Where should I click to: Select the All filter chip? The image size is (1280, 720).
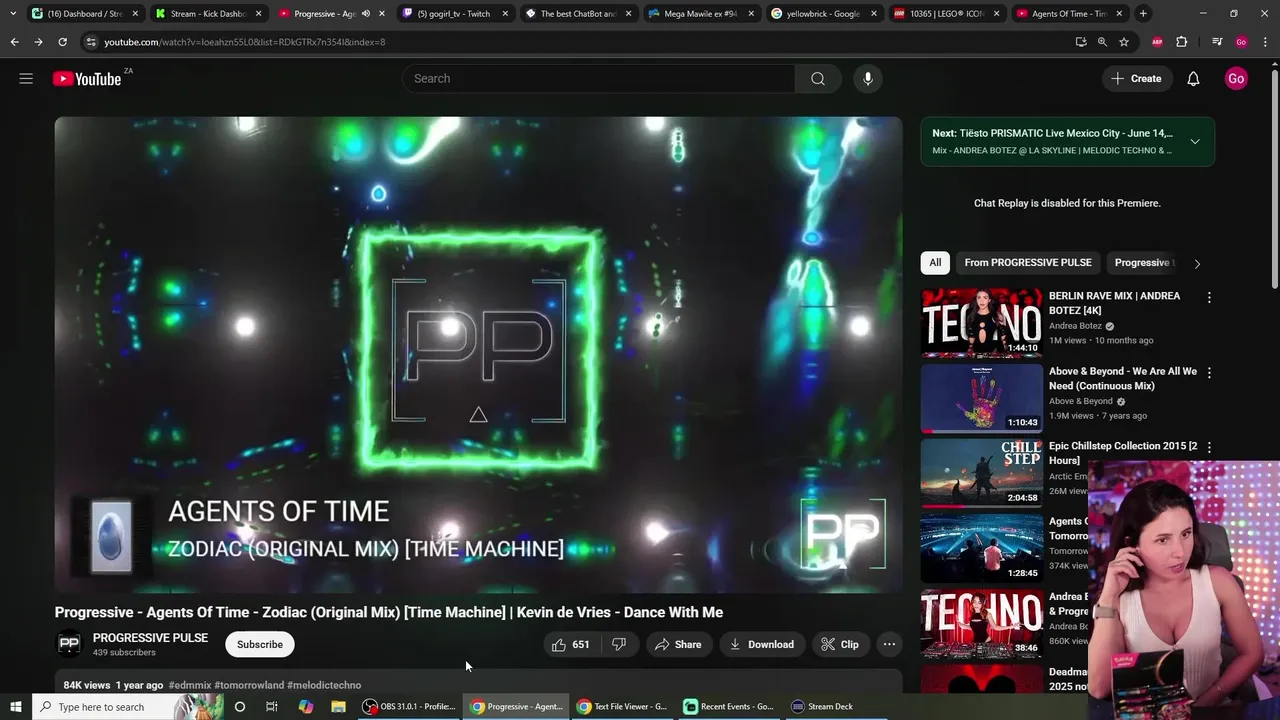point(935,263)
